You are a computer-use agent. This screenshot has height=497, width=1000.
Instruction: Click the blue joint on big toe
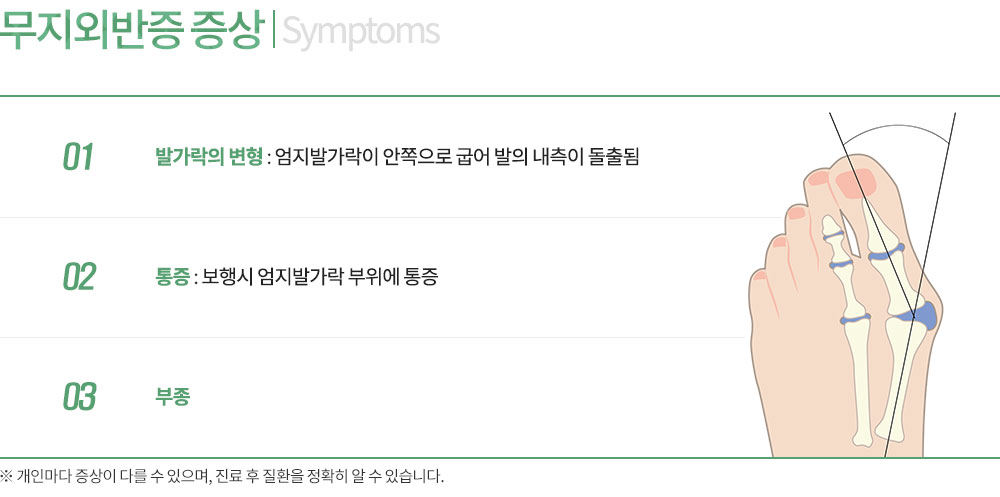coord(886,253)
